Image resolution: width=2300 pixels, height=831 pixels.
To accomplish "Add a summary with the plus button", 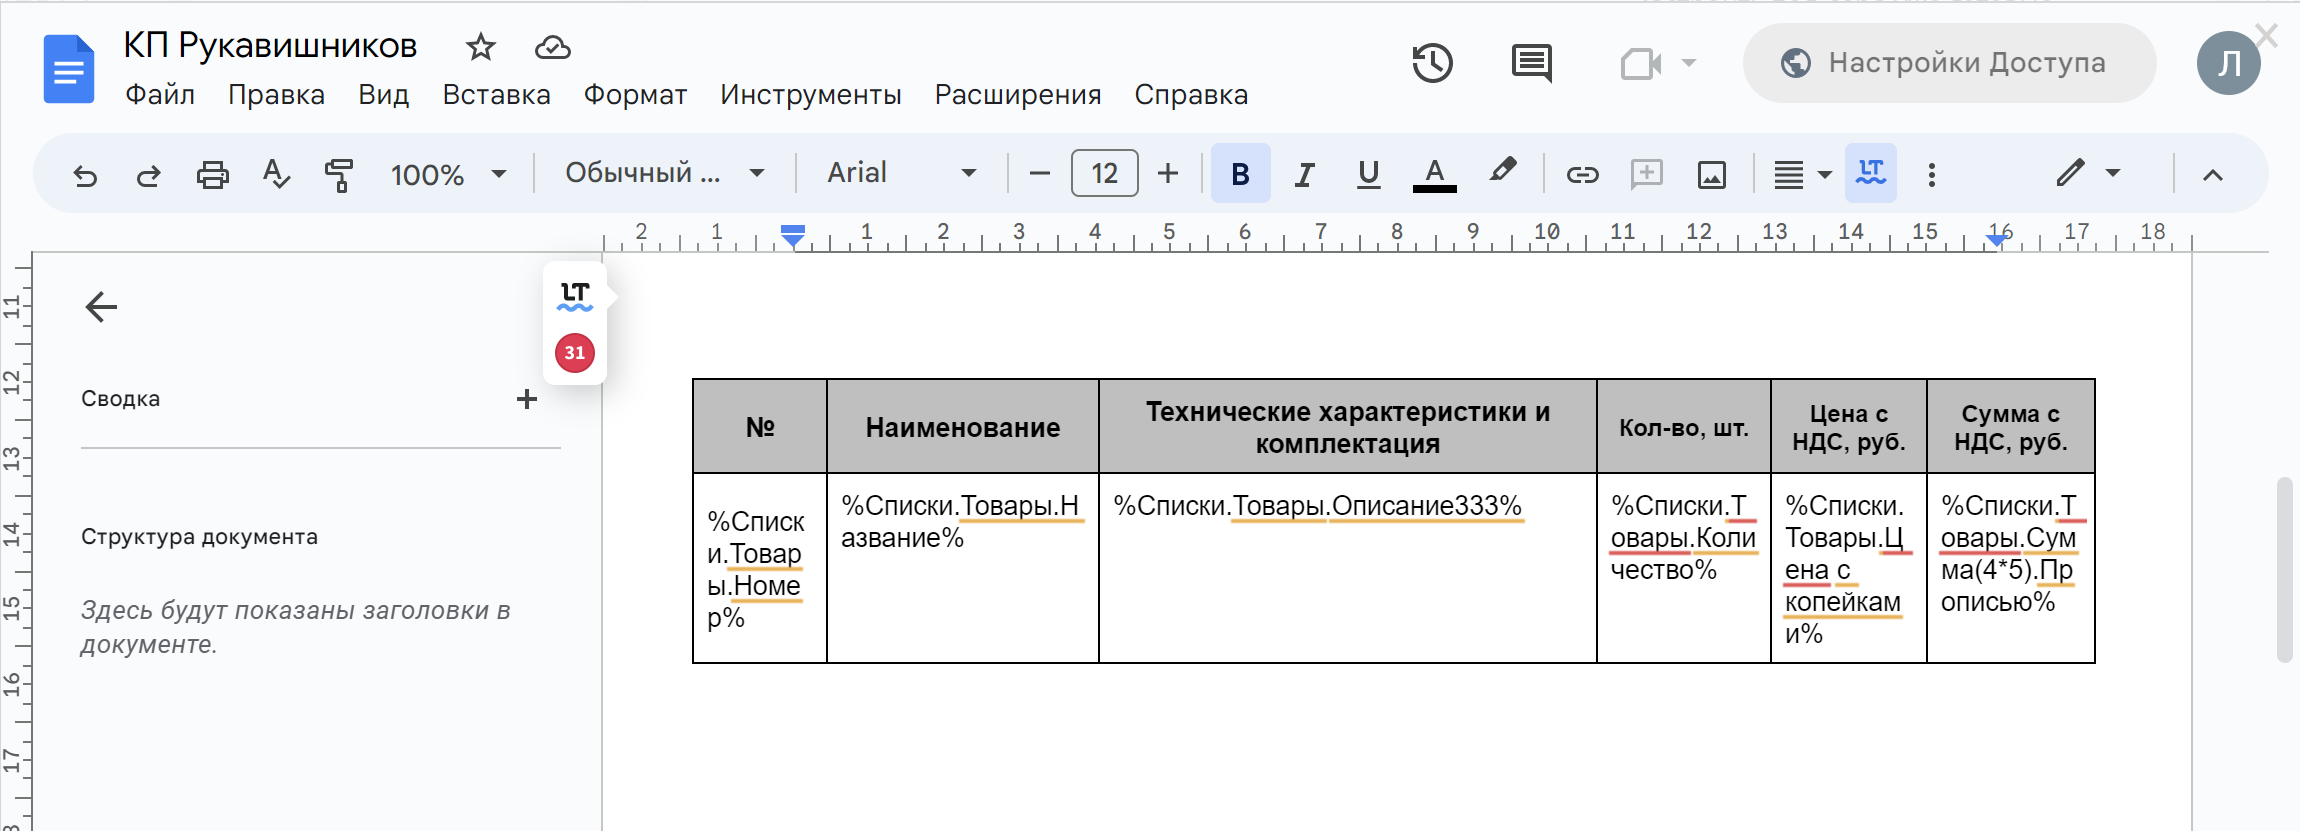I will coord(527,399).
